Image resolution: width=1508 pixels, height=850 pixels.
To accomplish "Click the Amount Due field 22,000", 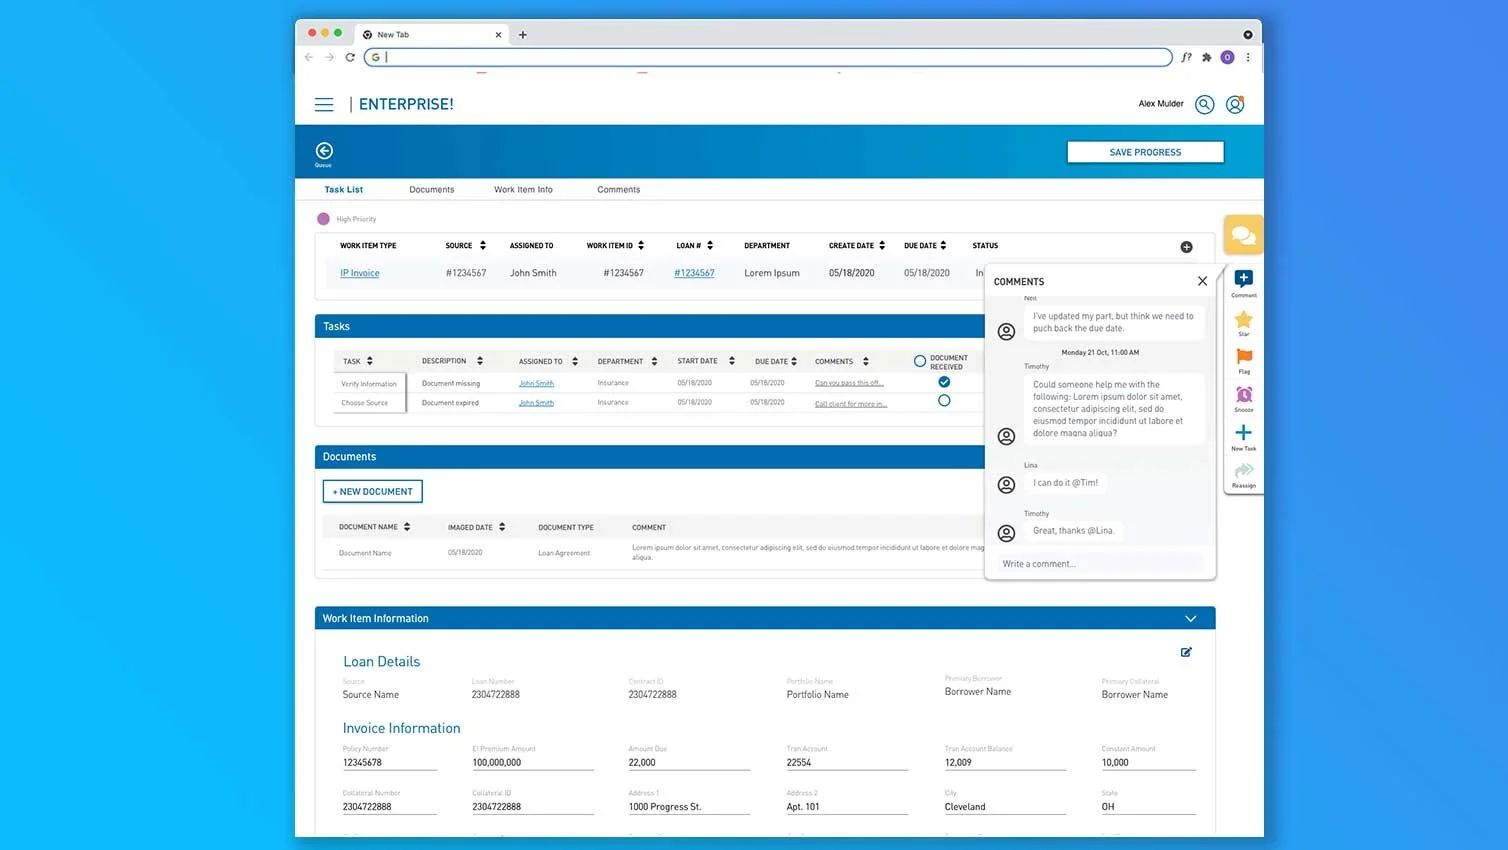I will [689, 763].
